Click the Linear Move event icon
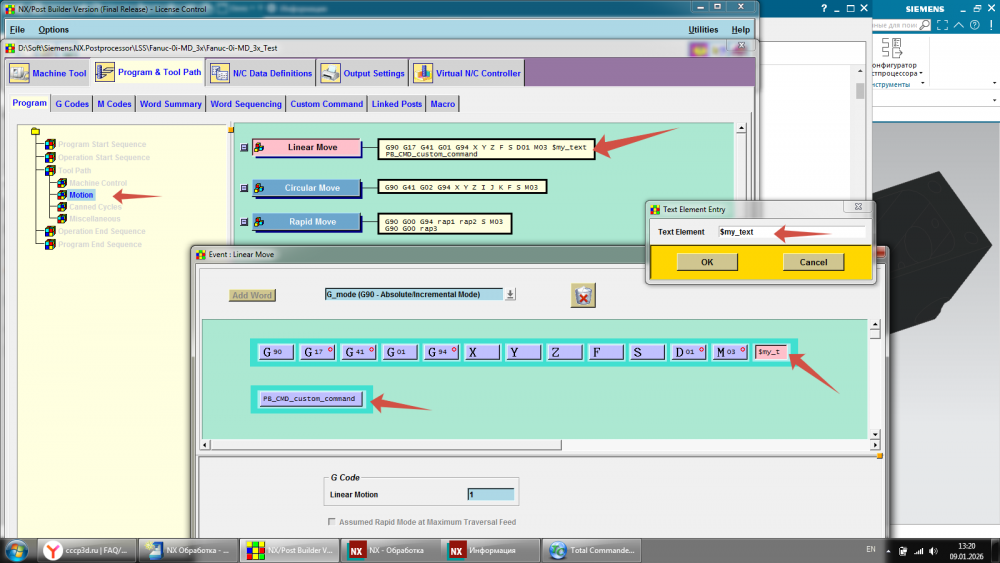This screenshot has width=1000, height=563. (x=259, y=148)
